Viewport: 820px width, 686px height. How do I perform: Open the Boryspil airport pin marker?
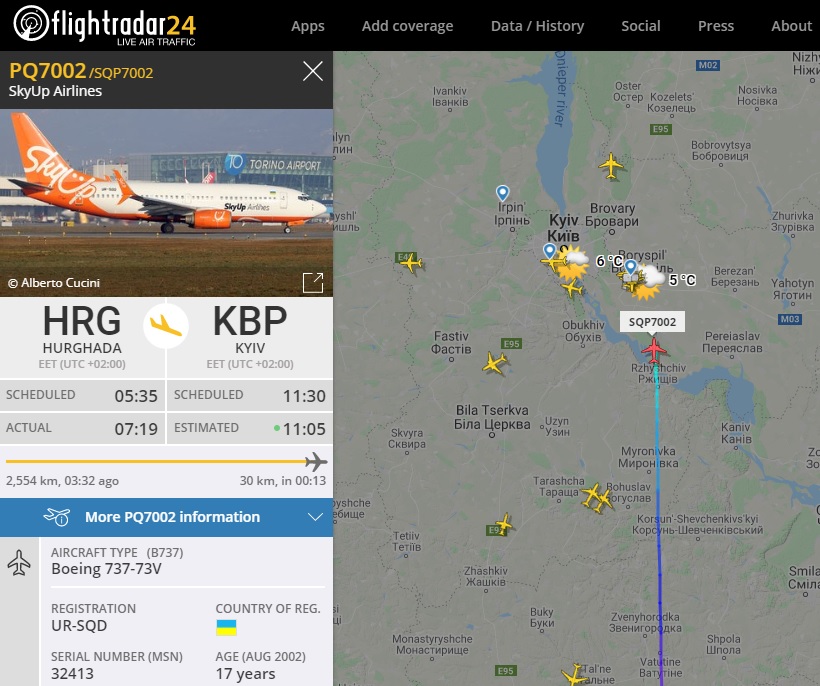631,268
